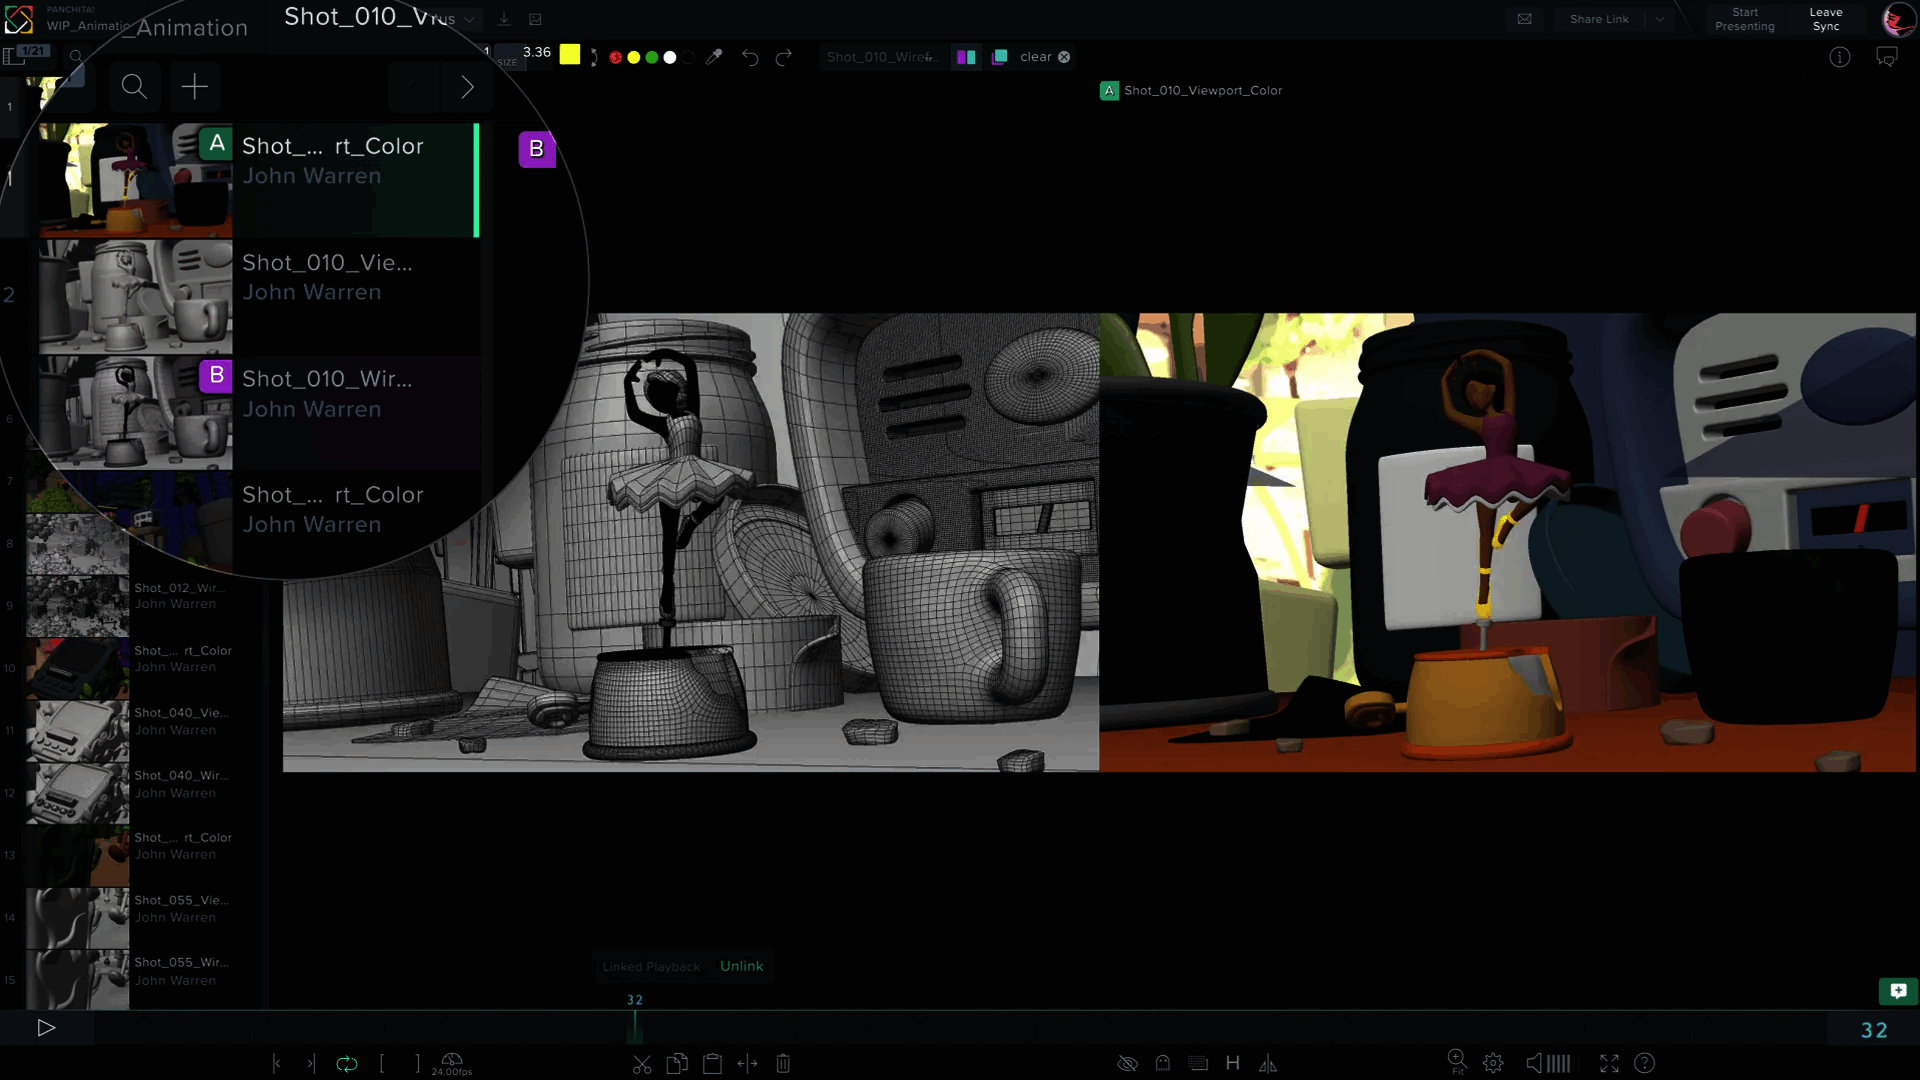
Task: Click Unlink next to Linked Playback
Action: click(x=741, y=966)
